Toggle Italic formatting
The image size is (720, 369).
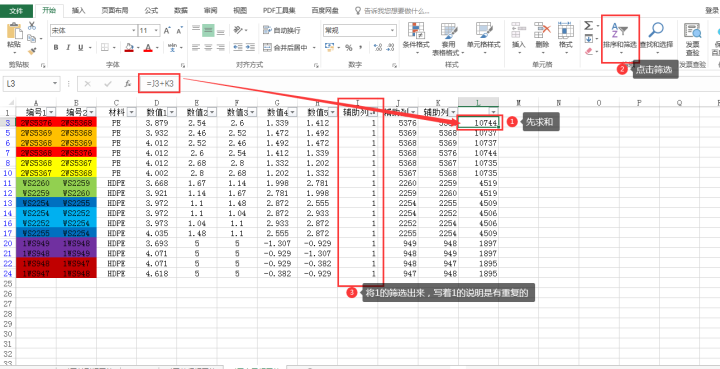click(68, 47)
